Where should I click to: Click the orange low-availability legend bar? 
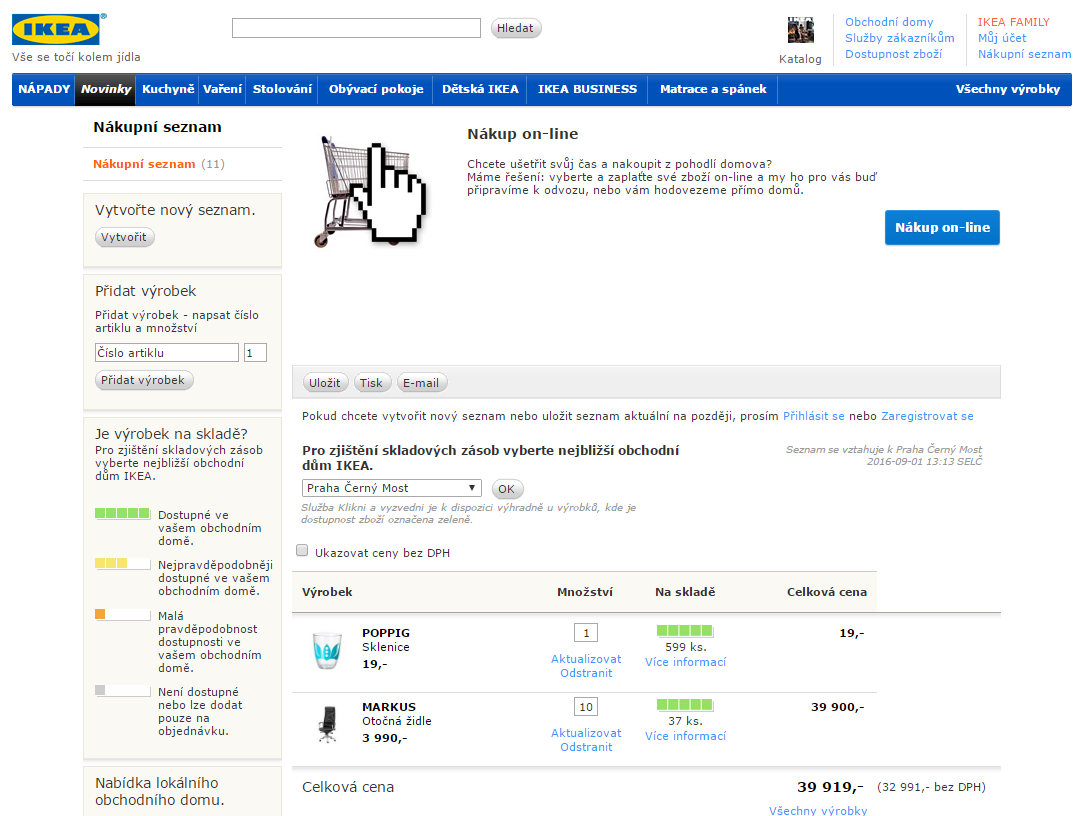pyautogui.click(x=122, y=614)
